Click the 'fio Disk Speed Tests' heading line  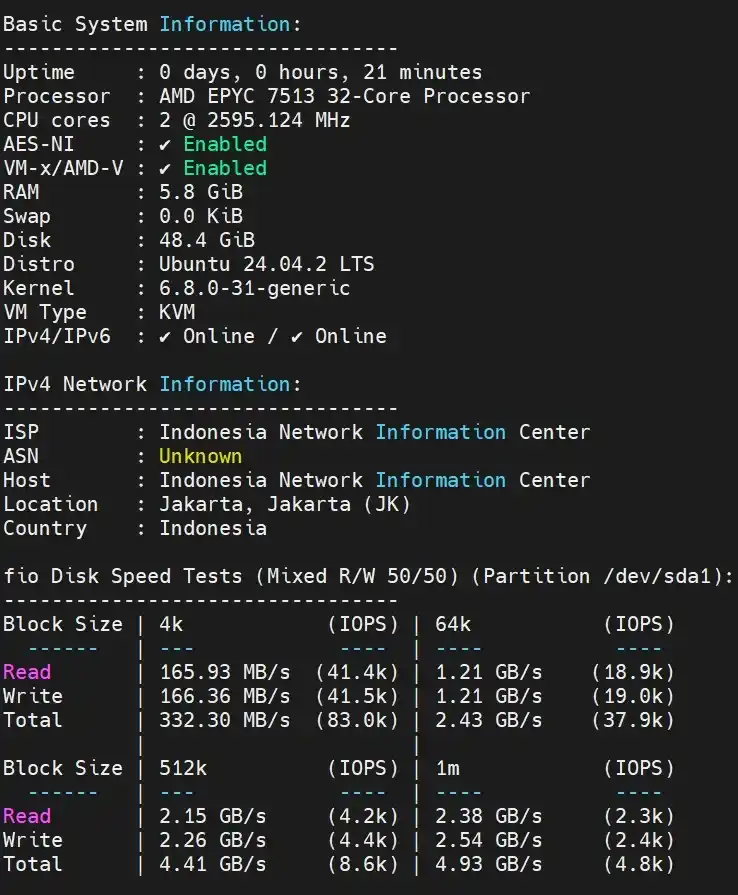point(368,576)
